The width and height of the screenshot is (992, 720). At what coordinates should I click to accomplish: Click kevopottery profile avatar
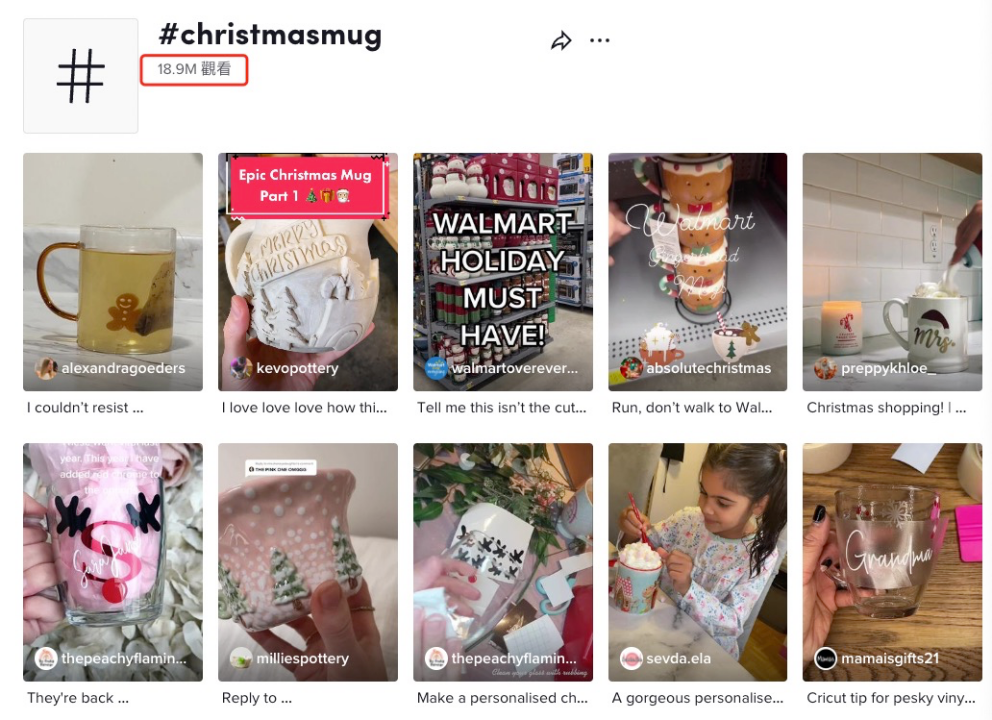click(x=241, y=368)
